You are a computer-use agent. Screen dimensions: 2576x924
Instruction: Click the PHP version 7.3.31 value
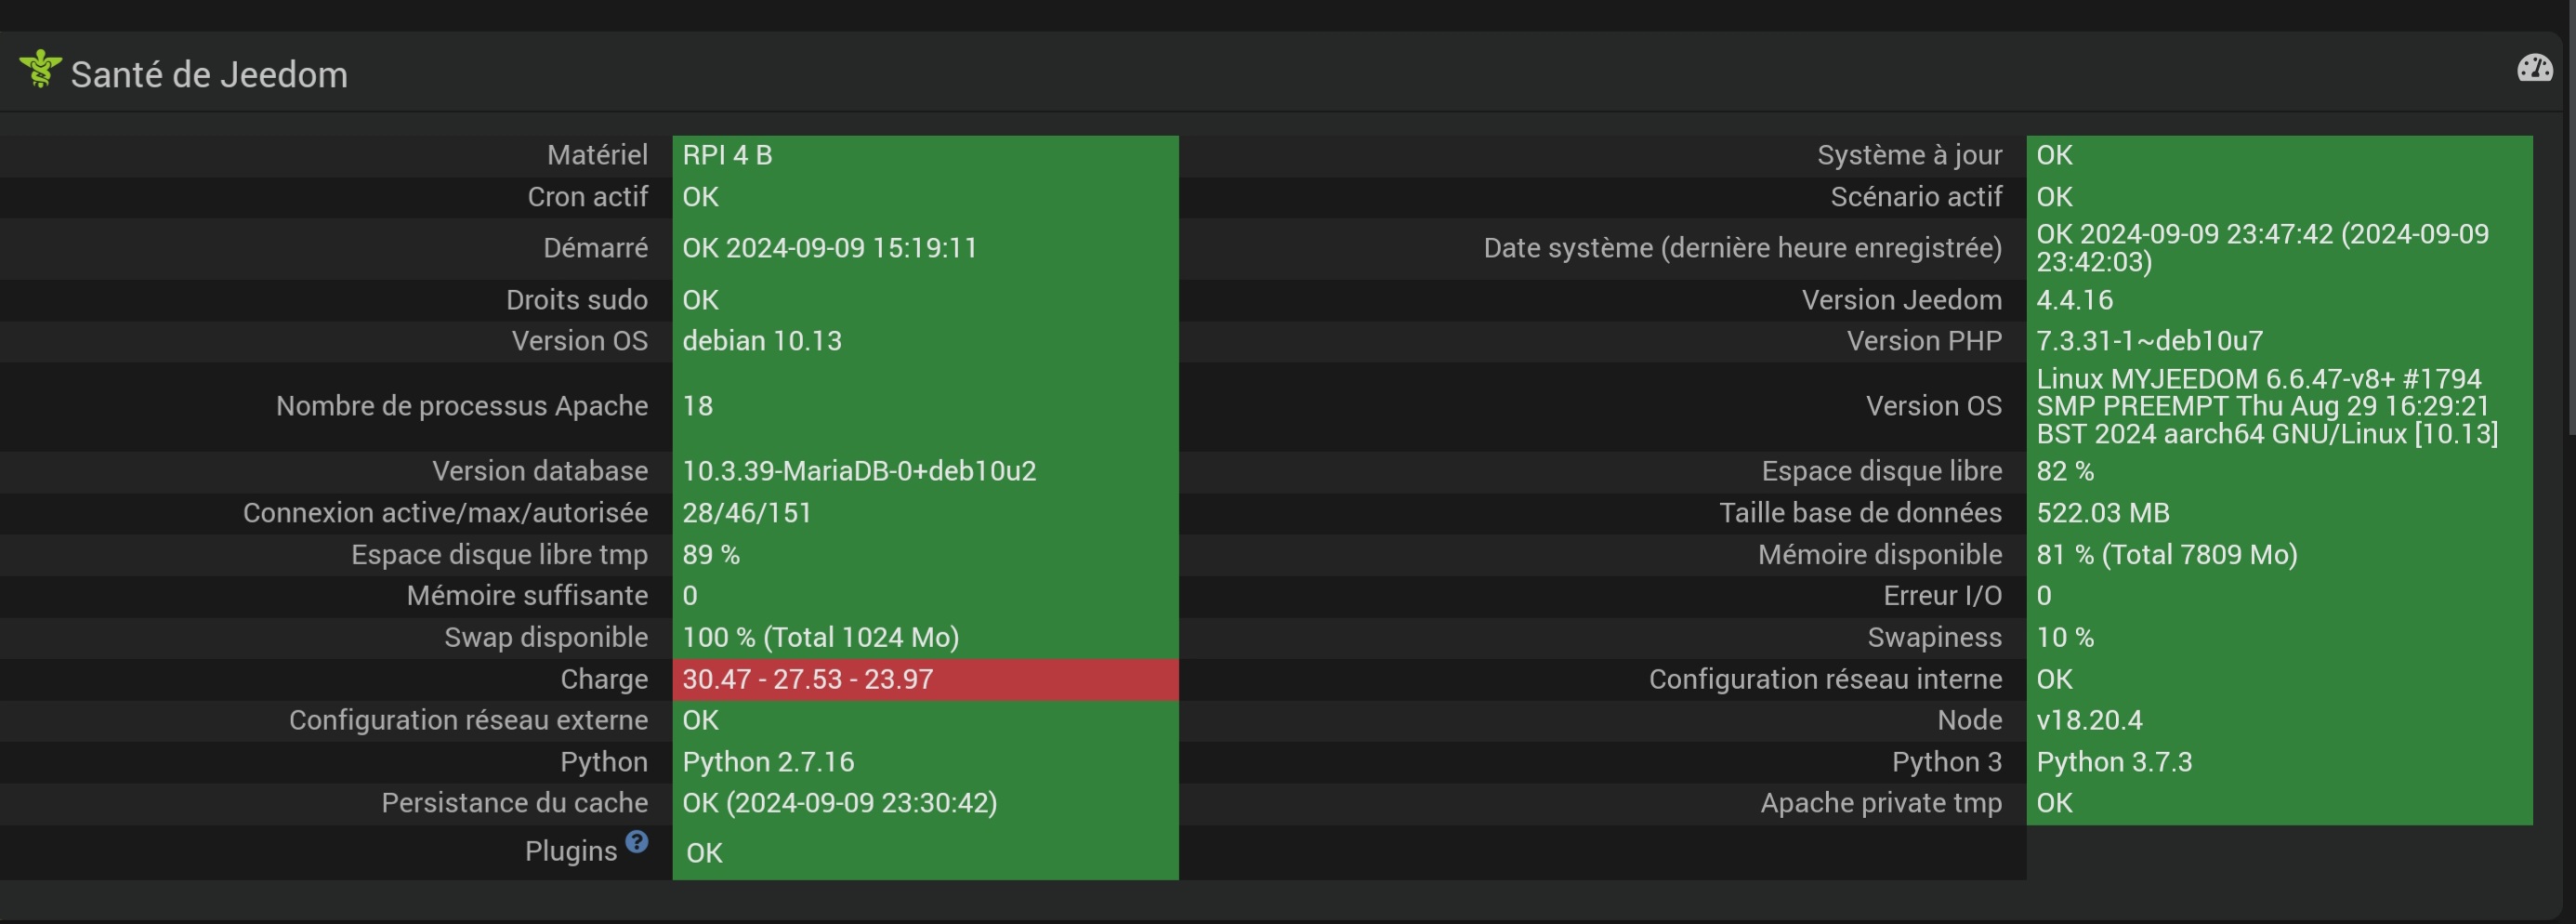[x=2149, y=341]
